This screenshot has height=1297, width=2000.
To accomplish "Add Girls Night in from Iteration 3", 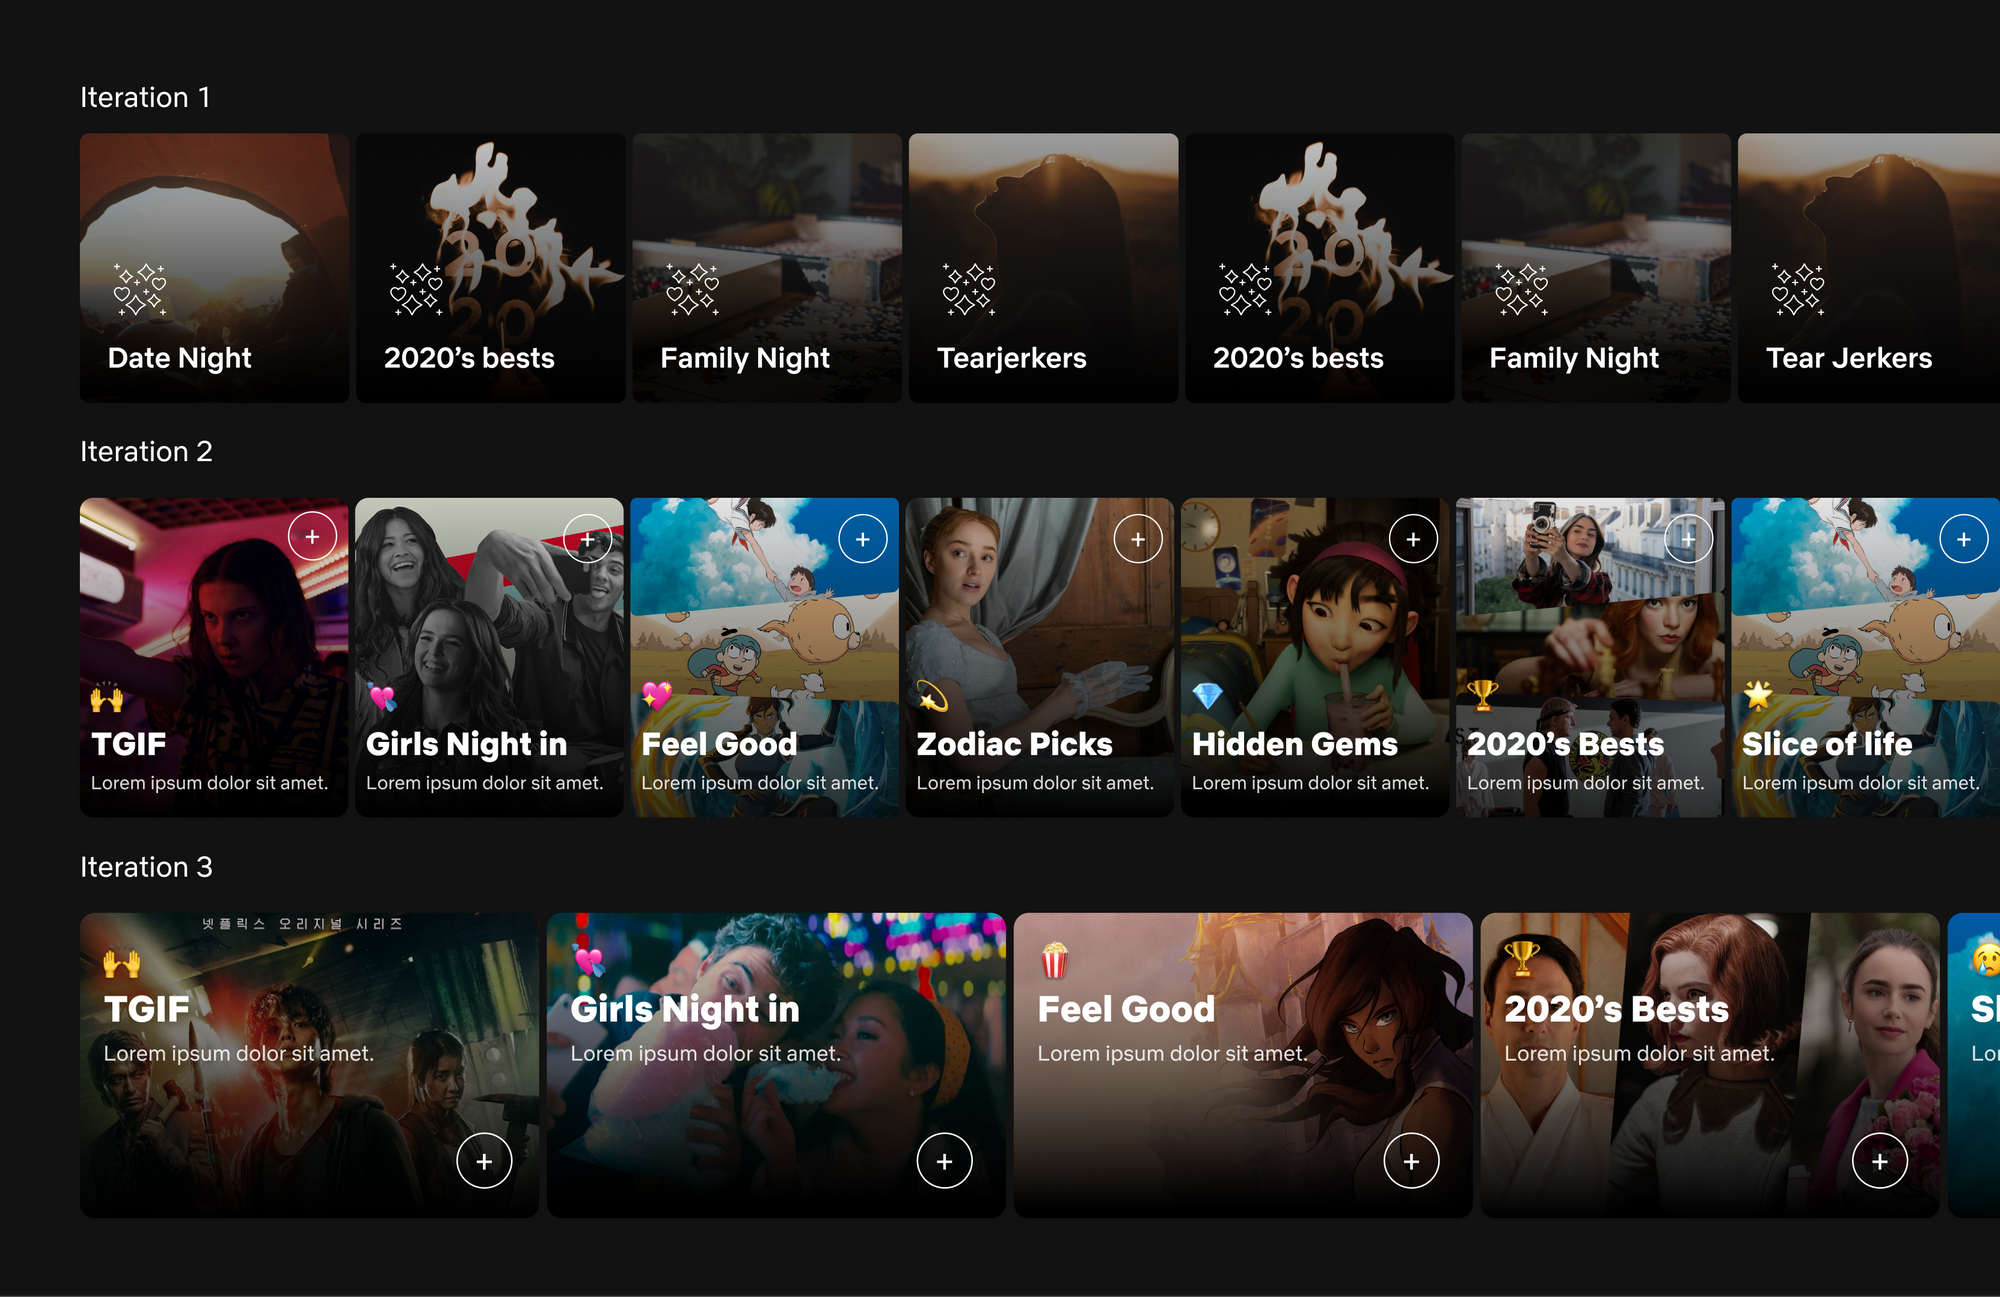I will tap(944, 1161).
